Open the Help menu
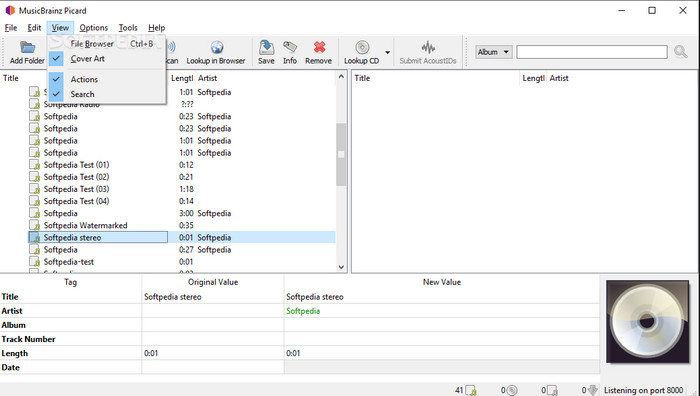This screenshot has height=396, width=700. [x=156, y=28]
